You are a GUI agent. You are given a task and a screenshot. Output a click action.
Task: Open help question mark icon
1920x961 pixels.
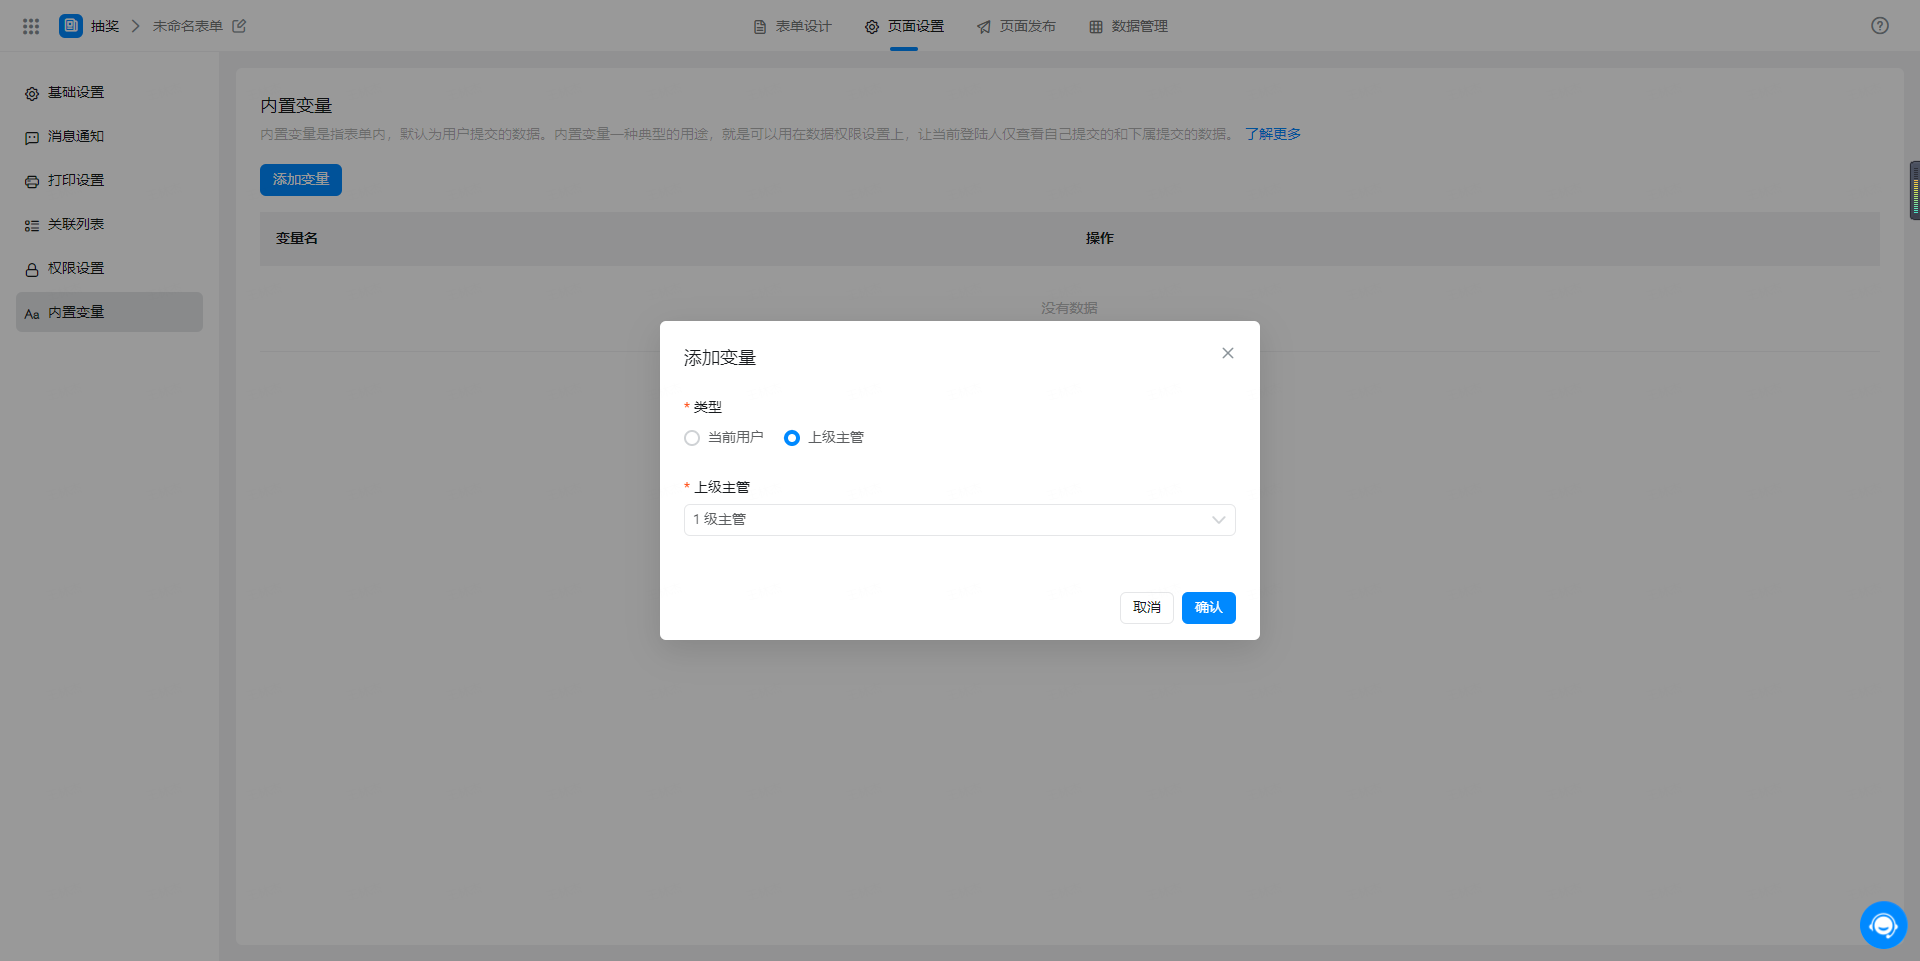1880,26
